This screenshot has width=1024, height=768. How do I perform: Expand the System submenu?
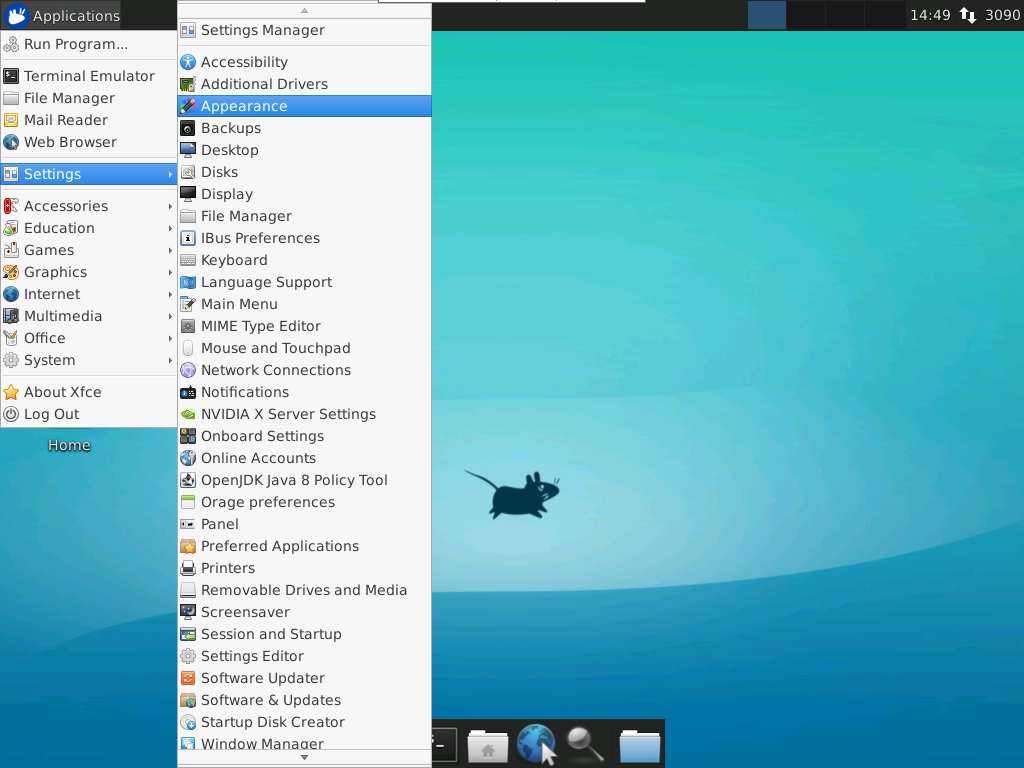pos(89,360)
